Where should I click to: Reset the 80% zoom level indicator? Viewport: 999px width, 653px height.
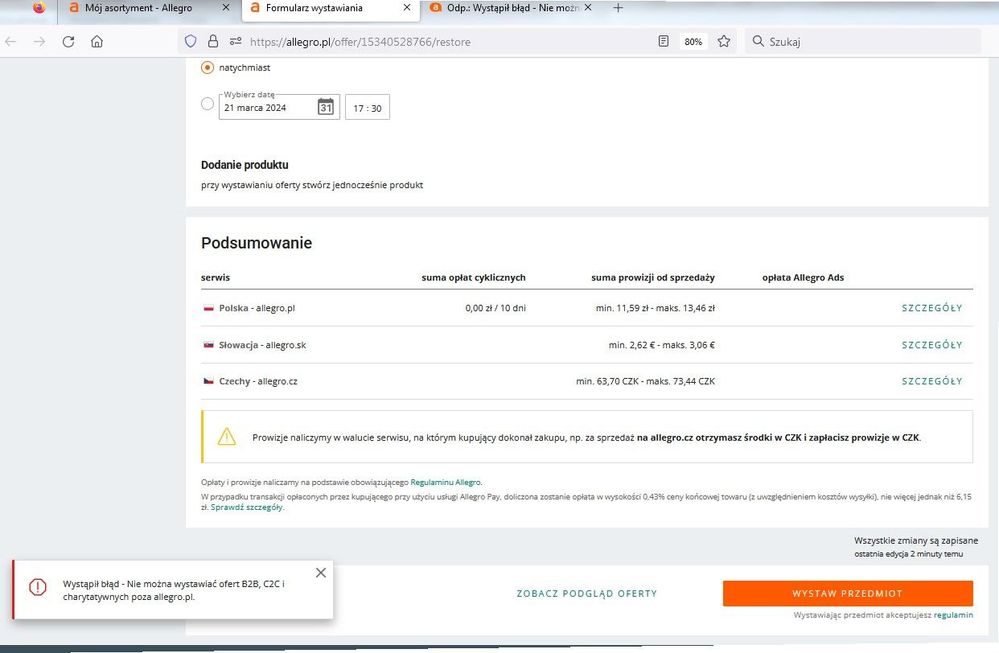(693, 42)
